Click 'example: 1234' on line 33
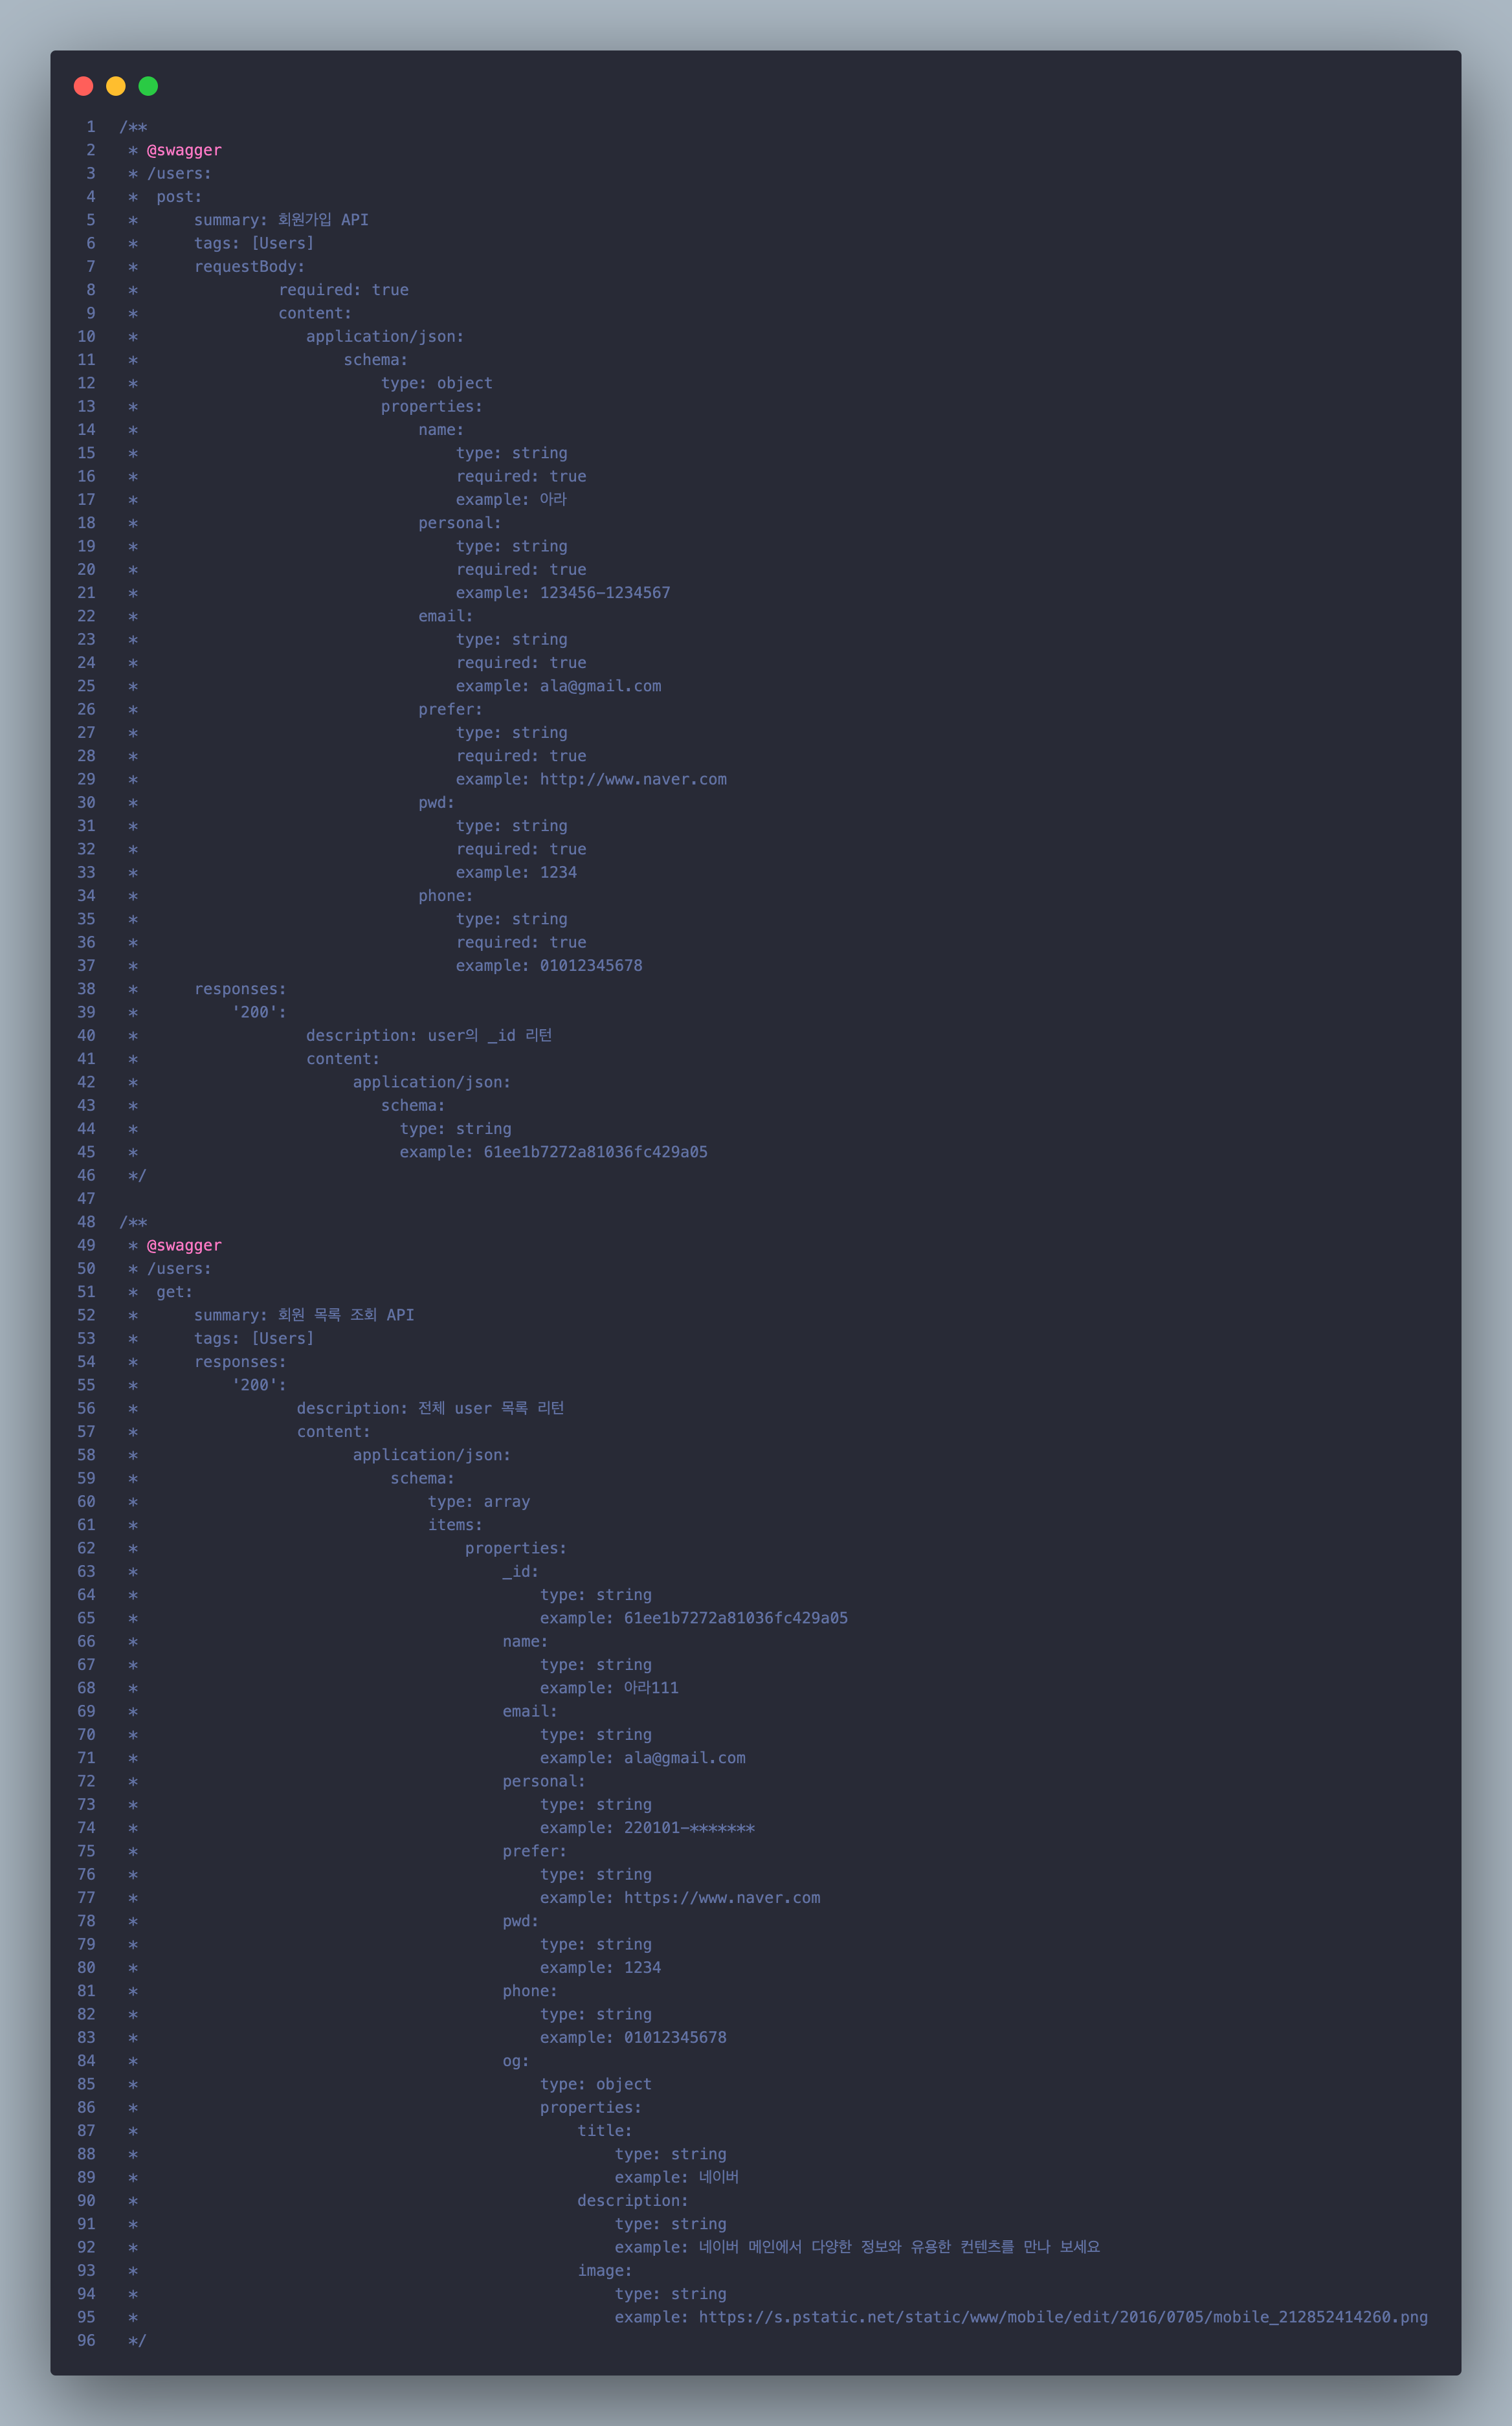Image resolution: width=1512 pixels, height=2426 pixels. (x=516, y=873)
